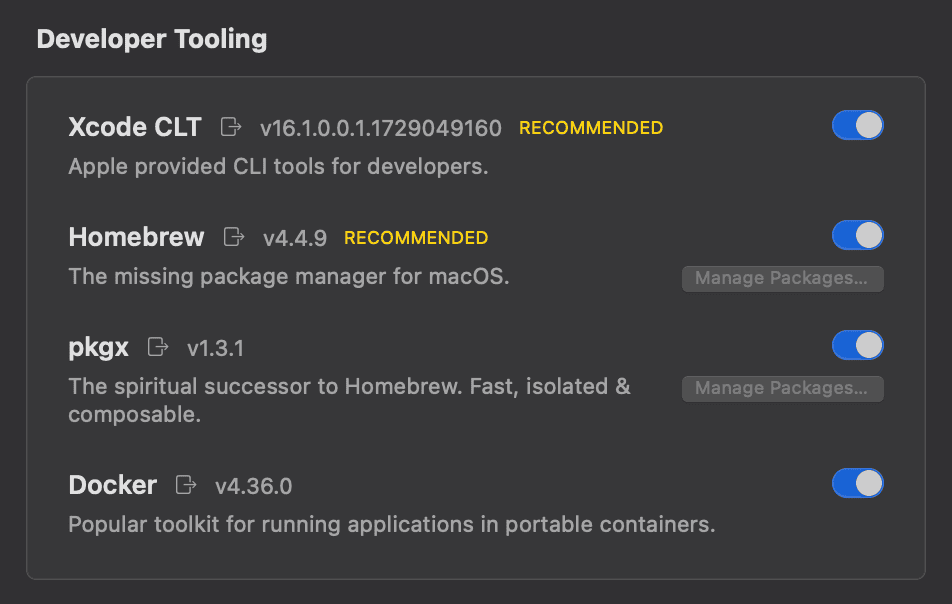The width and height of the screenshot is (952, 604).
Task: Disable the Xcode CLT toggle
Action: (x=857, y=126)
